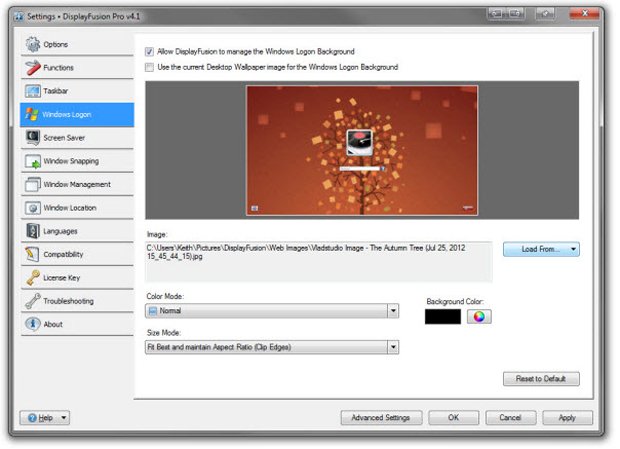Uncheck Allow DisplayFusion to manage Logon Background
620x449 pixels.
pyautogui.click(x=149, y=52)
